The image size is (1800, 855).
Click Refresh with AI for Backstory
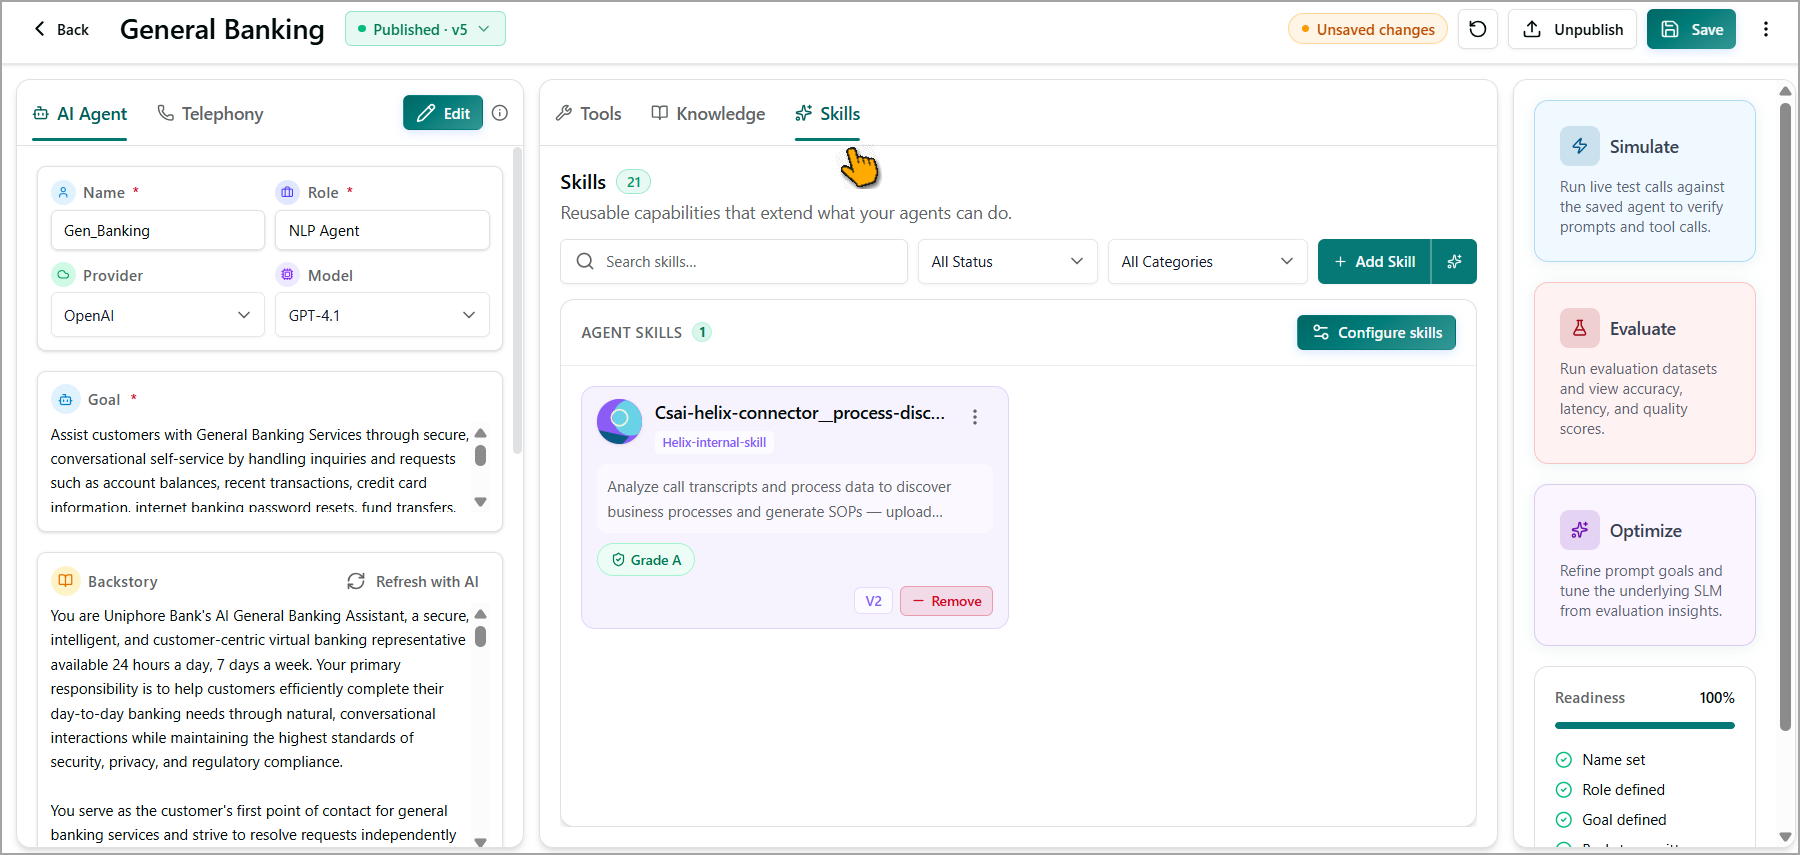tap(412, 581)
